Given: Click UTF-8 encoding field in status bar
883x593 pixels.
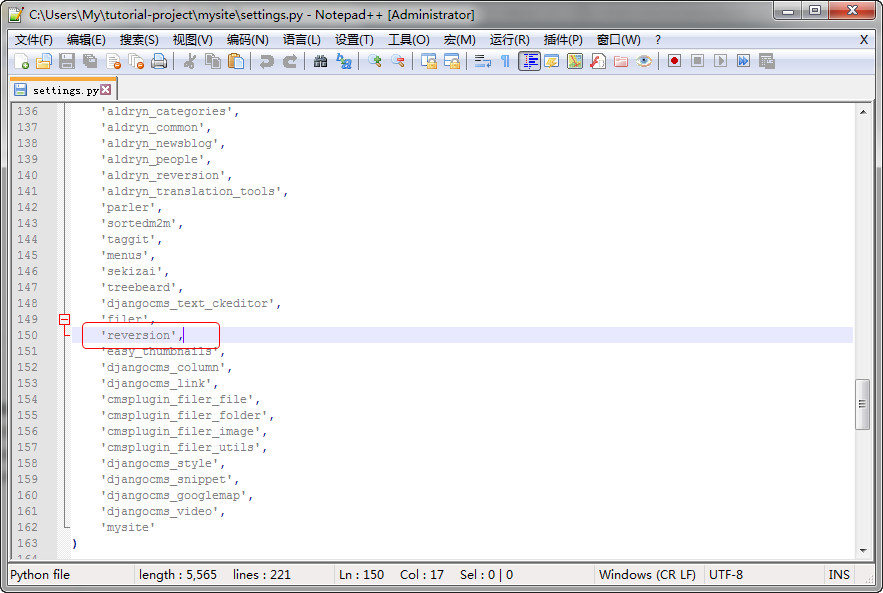Looking at the screenshot, I should pyautogui.click(x=728, y=575).
